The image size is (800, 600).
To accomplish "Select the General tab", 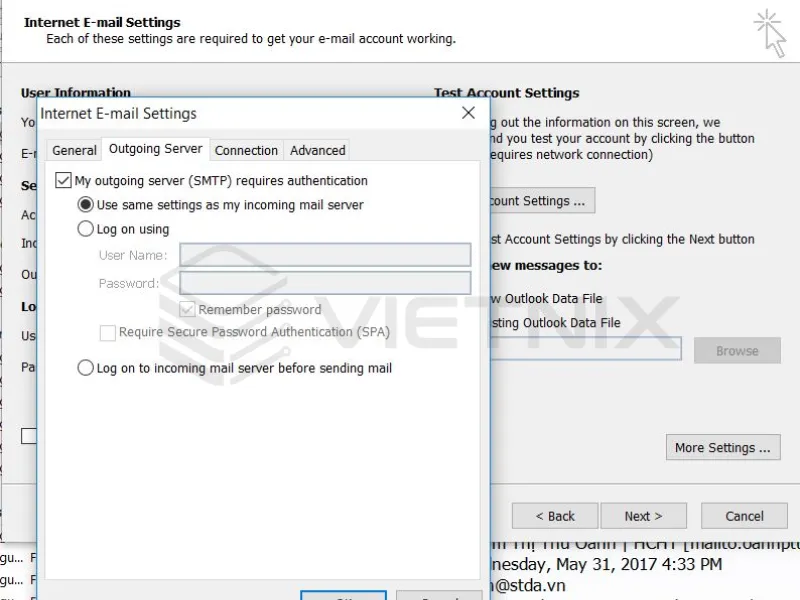I will coord(73,150).
